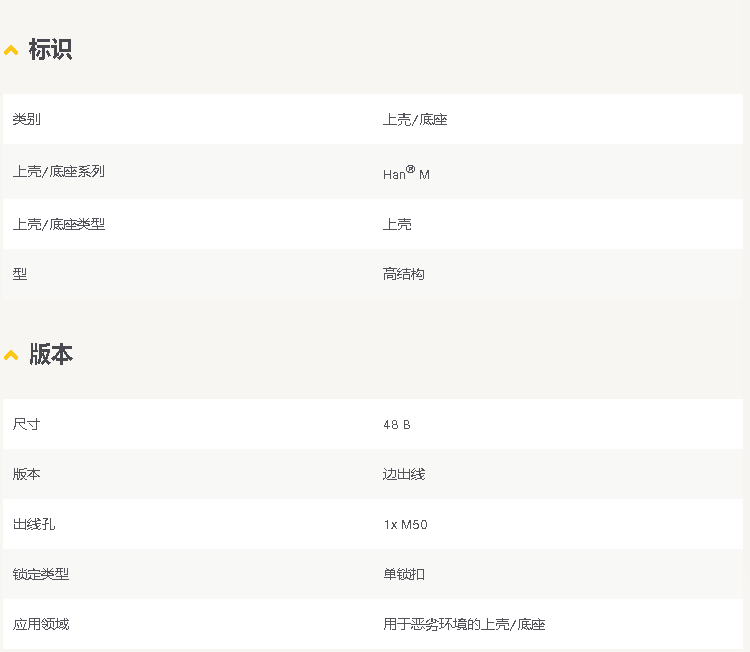Select the 用于恶劣环境的上壳/底座 value
This screenshot has height=652, width=750.
pyautogui.click(x=464, y=624)
